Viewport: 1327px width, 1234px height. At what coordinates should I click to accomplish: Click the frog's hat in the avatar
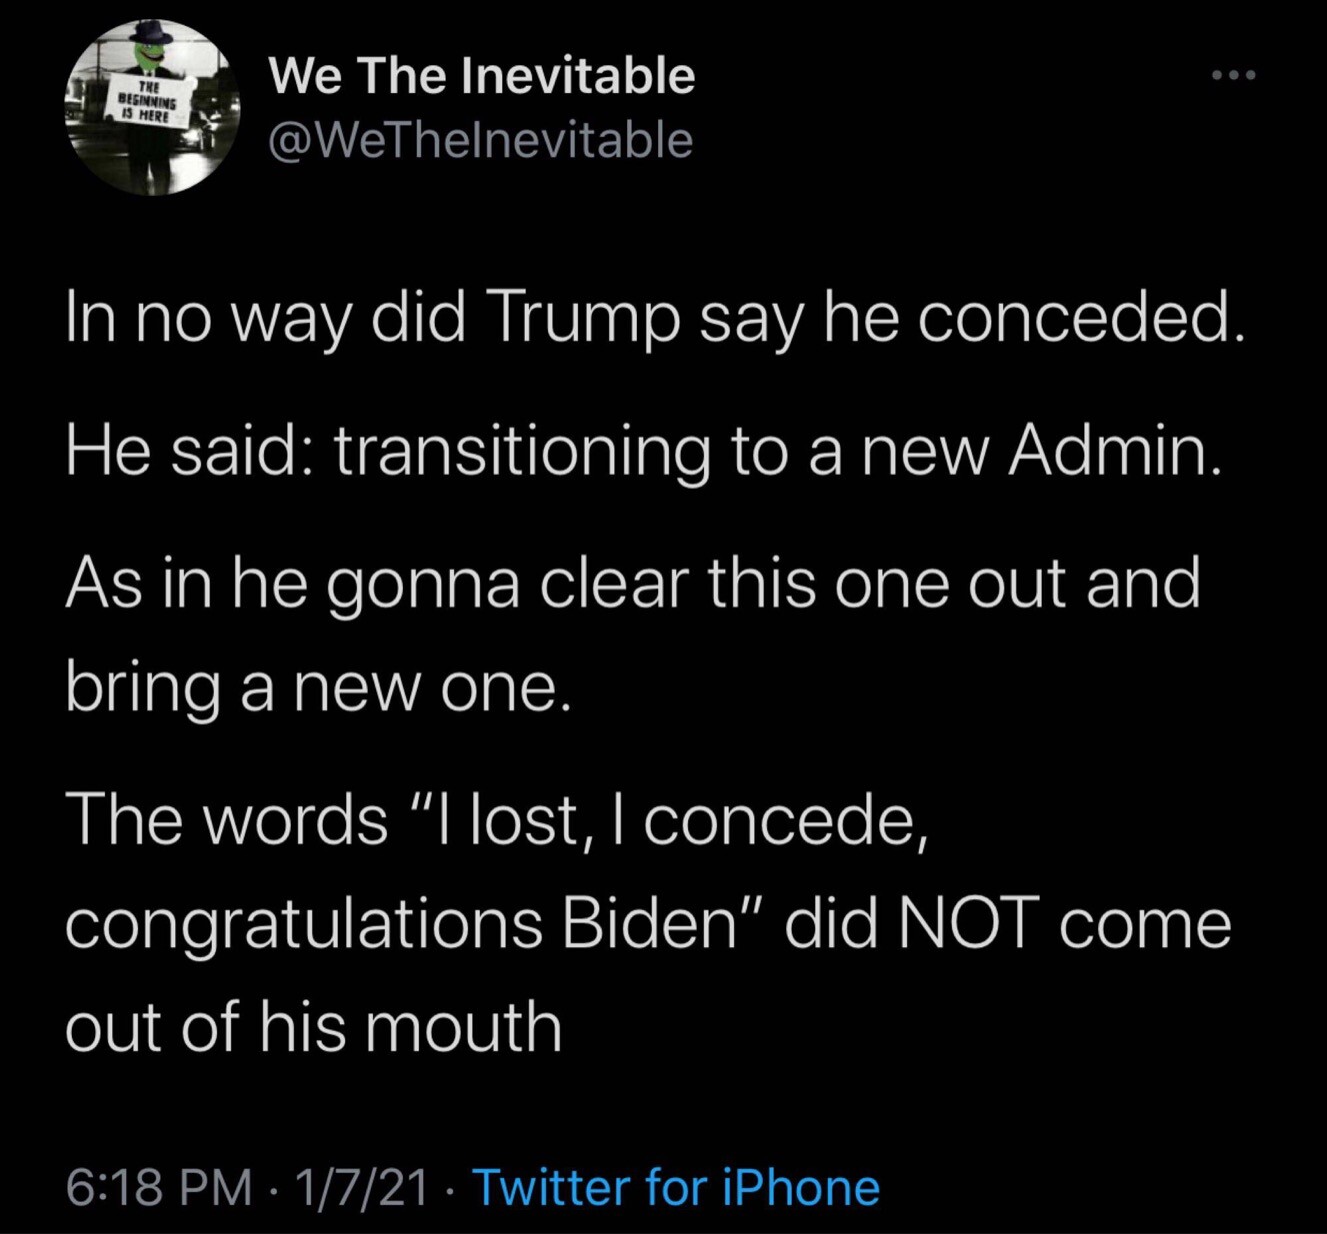click(x=153, y=33)
